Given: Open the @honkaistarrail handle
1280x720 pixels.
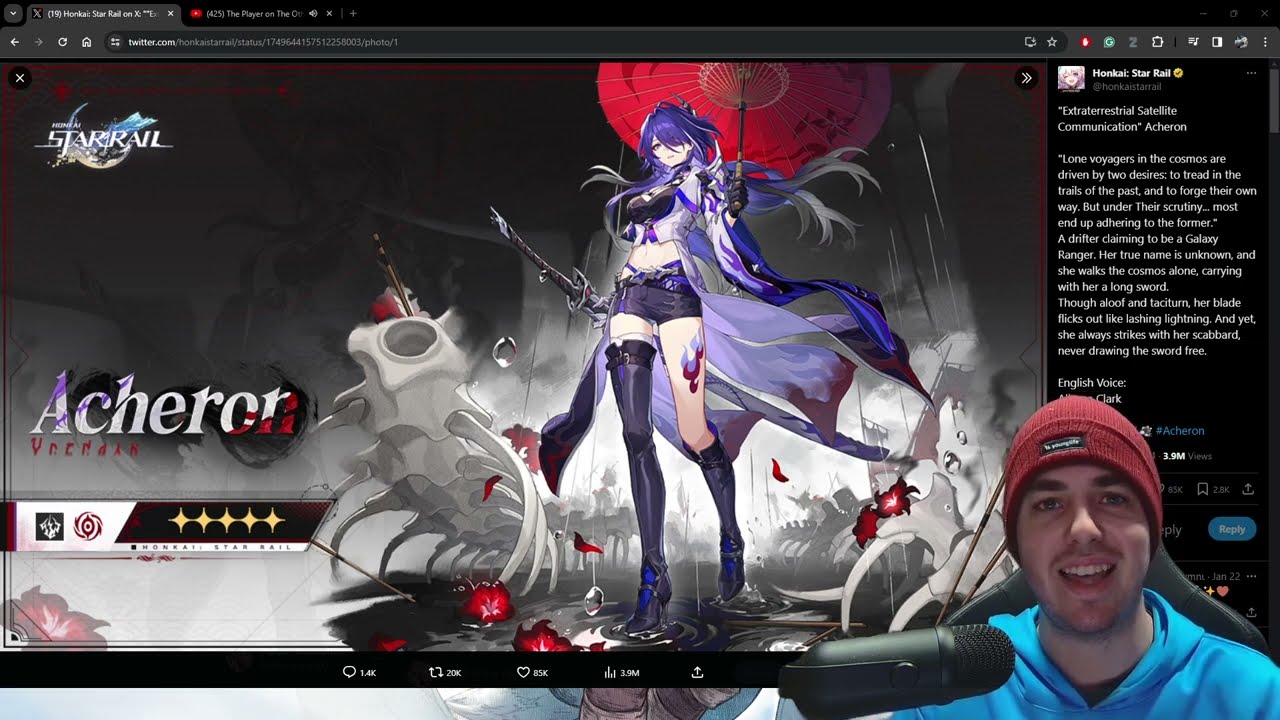Looking at the screenshot, I should tap(1127, 87).
